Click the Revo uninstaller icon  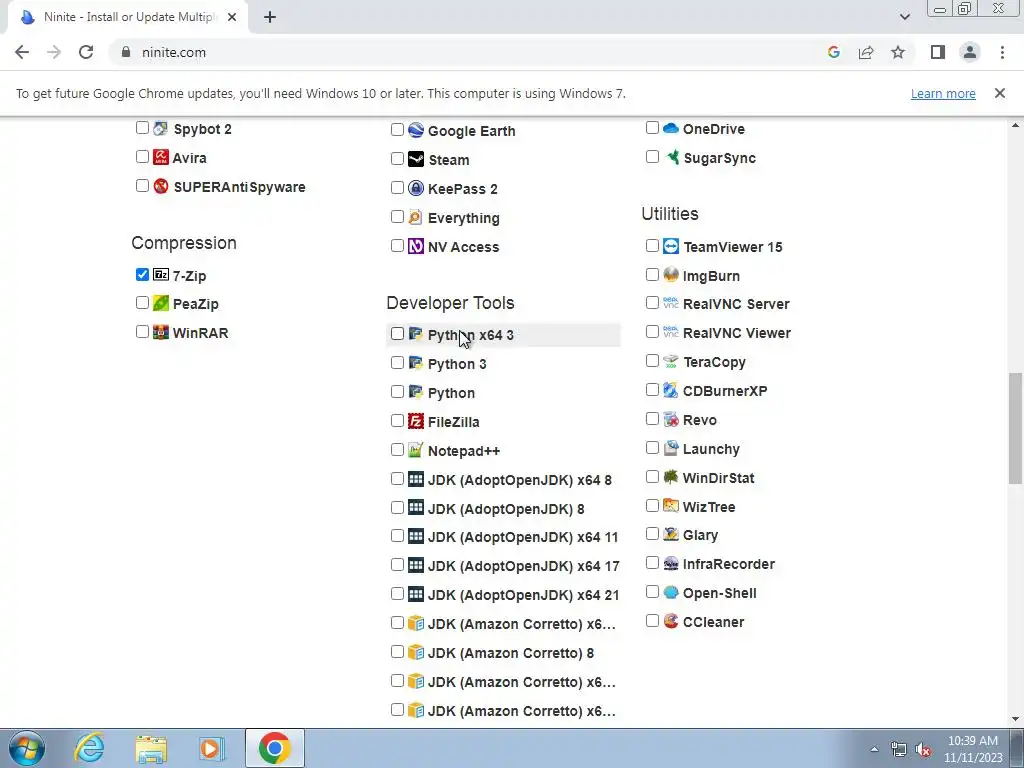(671, 419)
